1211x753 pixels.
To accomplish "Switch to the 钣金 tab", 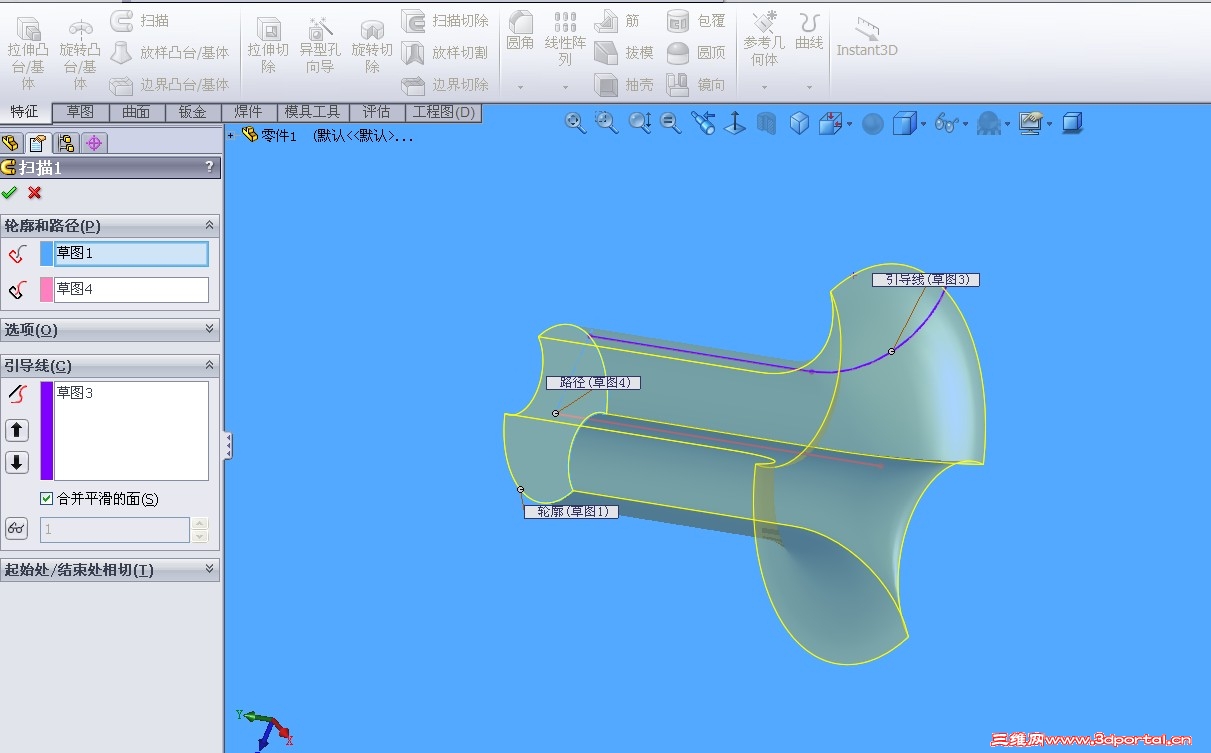I will point(192,112).
